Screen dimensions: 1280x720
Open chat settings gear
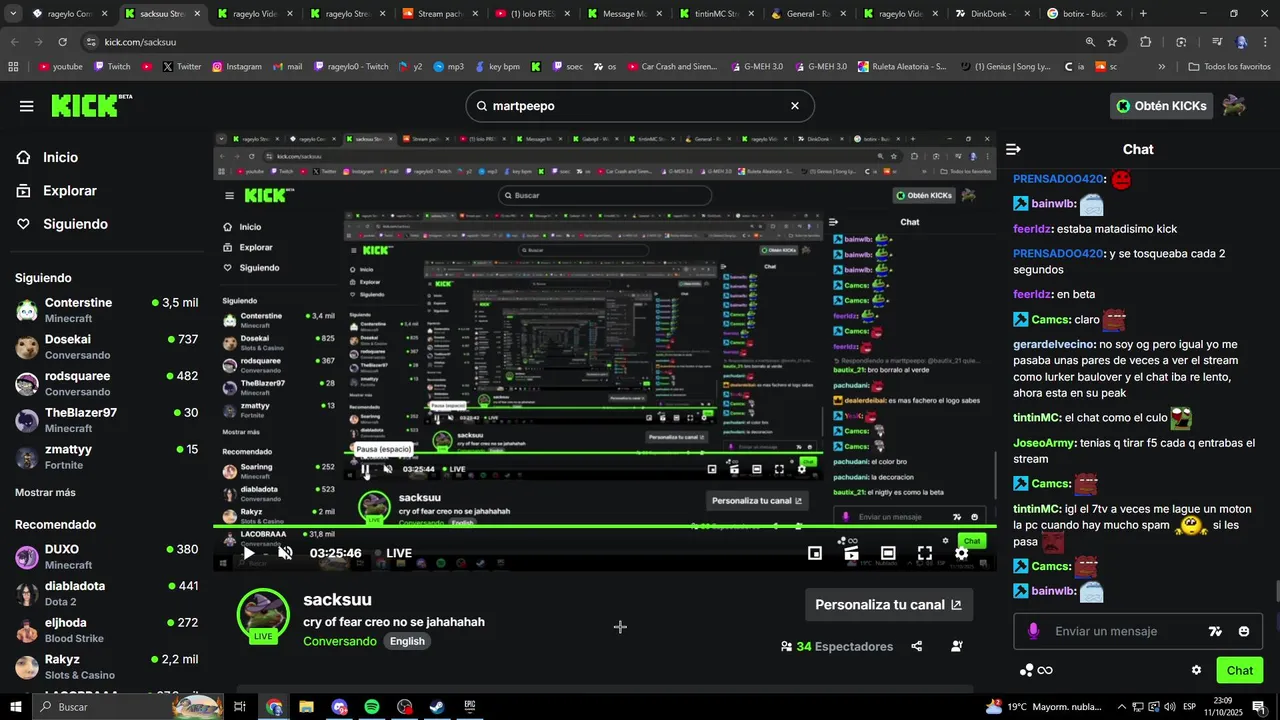point(1196,670)
